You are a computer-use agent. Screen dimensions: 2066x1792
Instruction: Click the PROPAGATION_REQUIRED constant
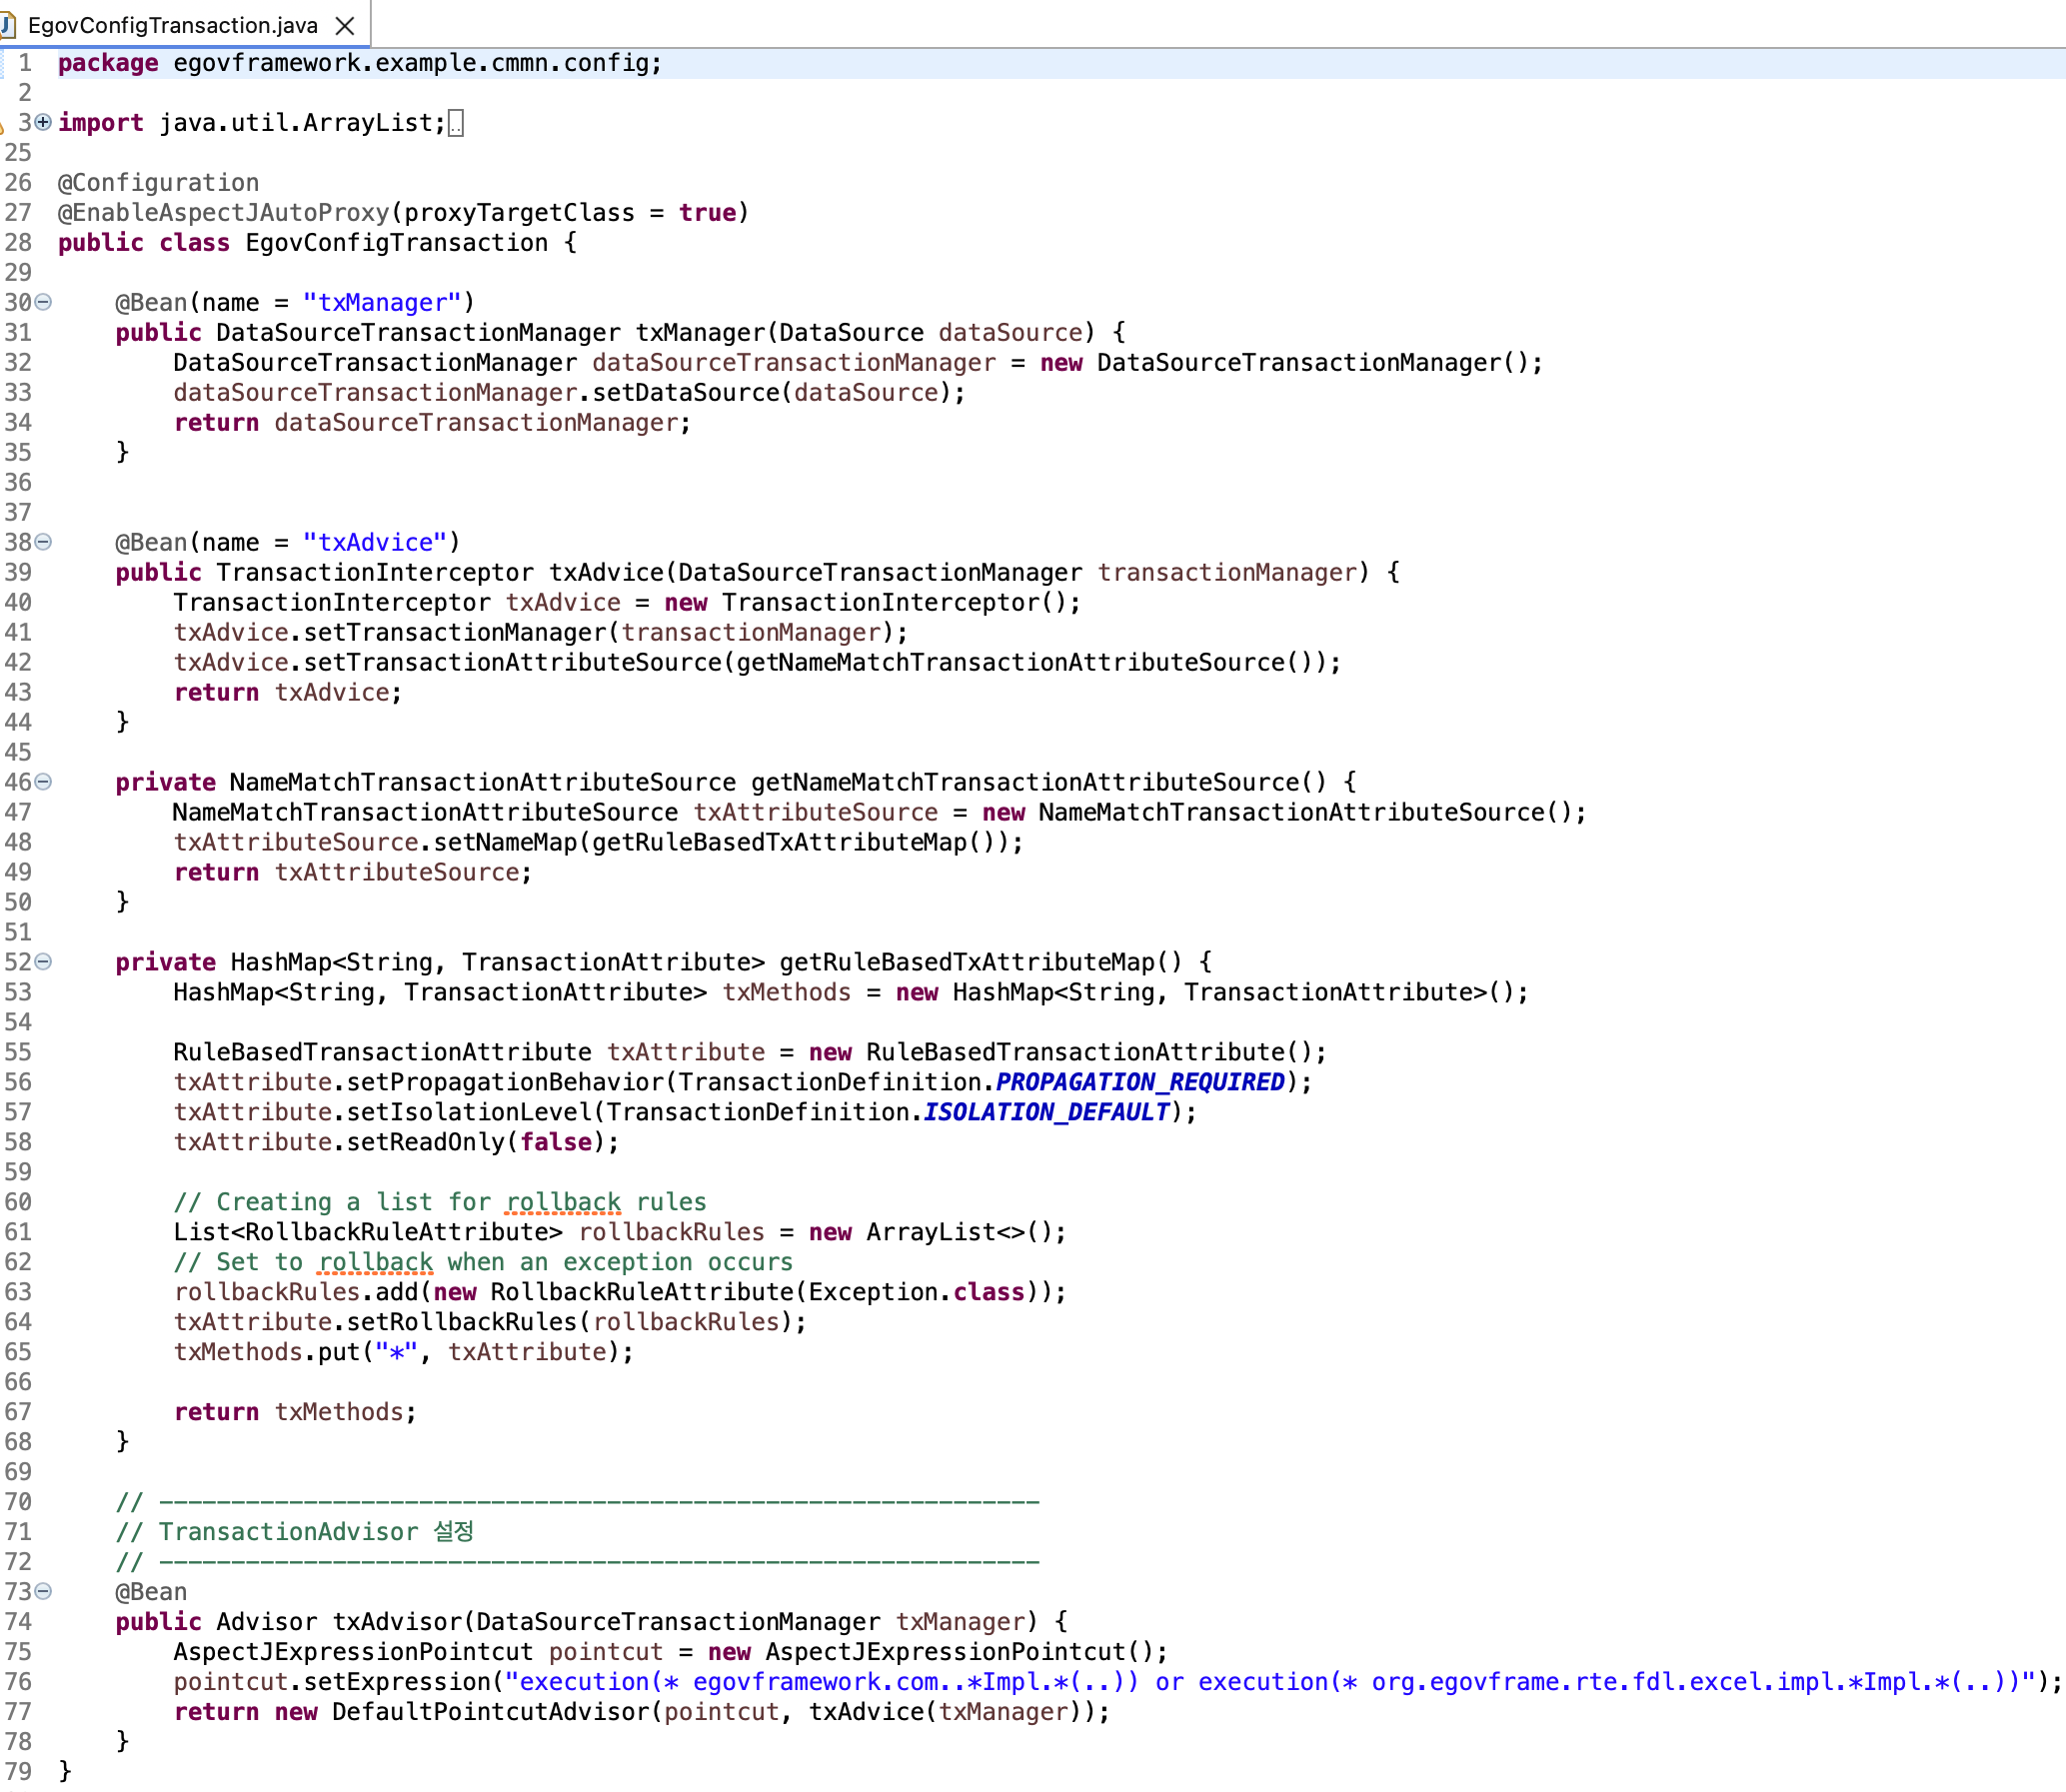1140,1082
